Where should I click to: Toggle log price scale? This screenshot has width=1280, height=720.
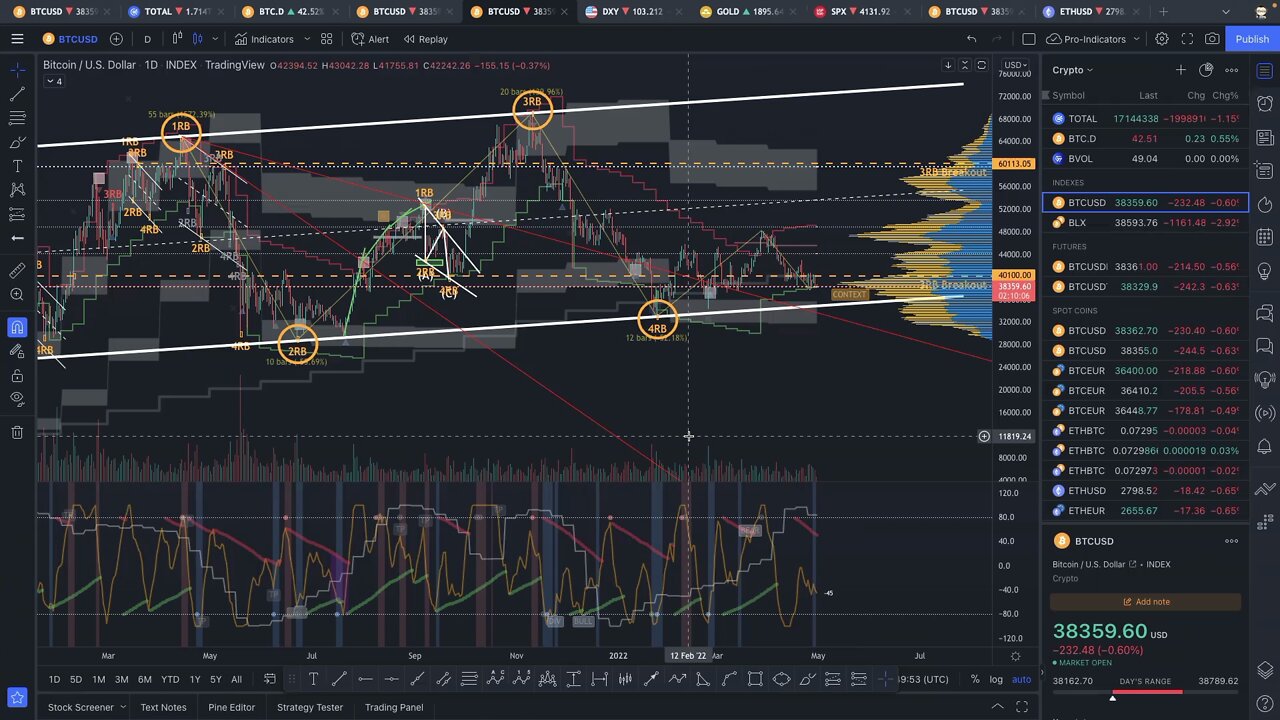tap(996, 679)
